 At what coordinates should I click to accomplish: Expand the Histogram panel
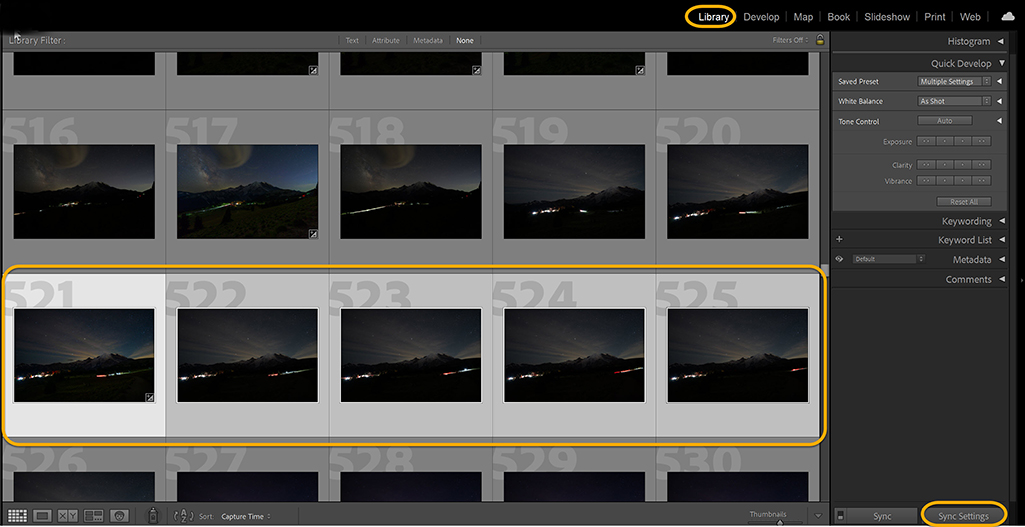tap(1001, 41)
